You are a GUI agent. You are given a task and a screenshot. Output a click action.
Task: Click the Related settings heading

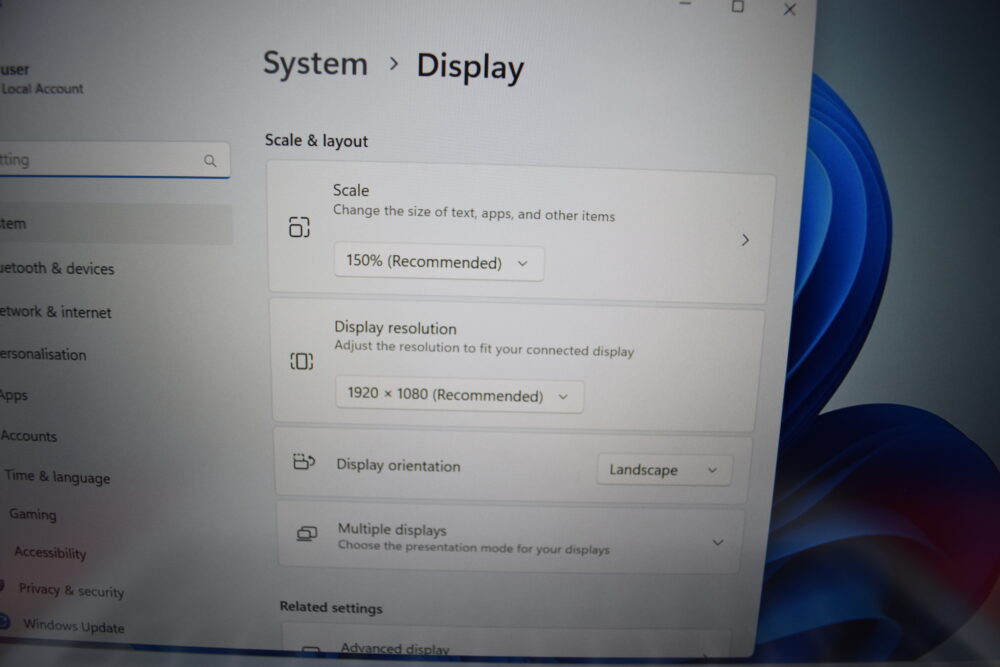pos(331,607)
